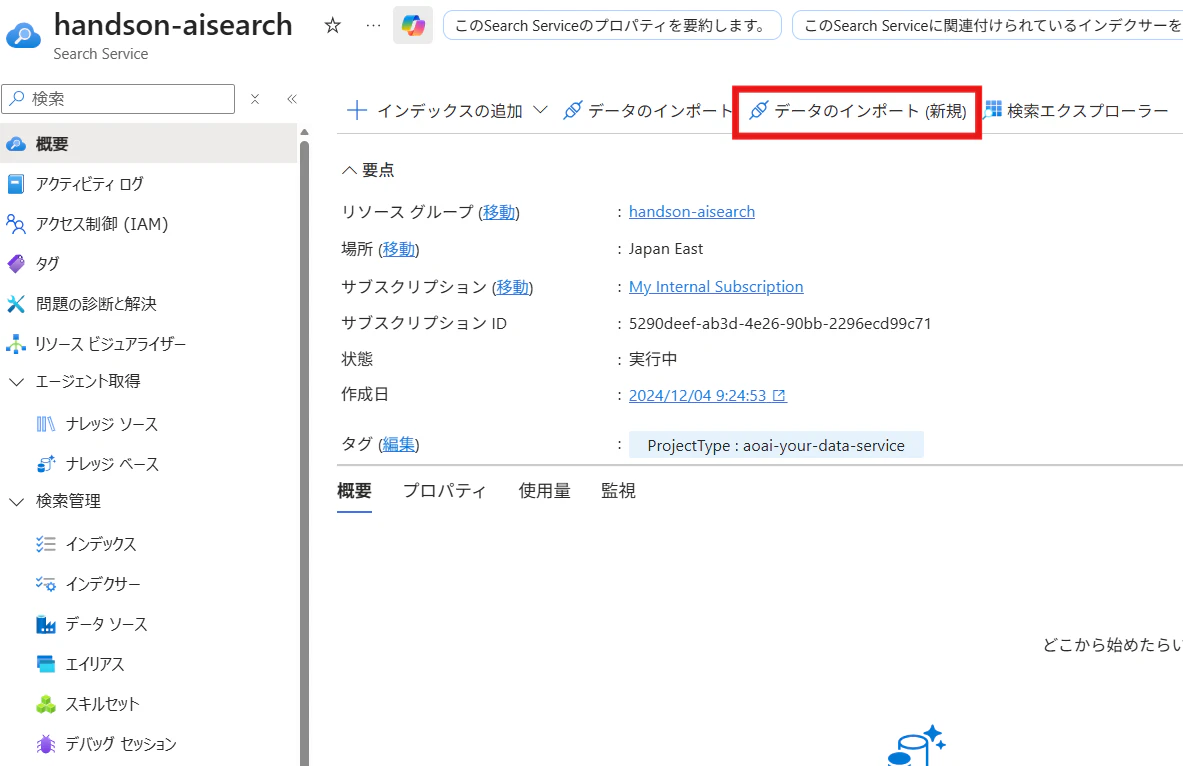Click the インデックス list icon

coord(46,543)
